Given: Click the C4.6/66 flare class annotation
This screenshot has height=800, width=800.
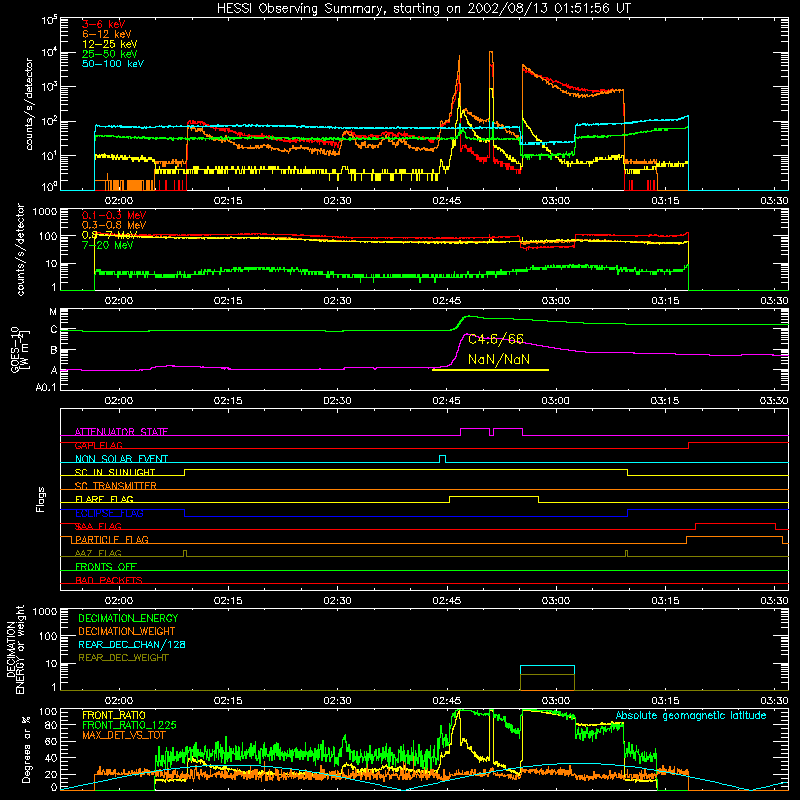Looking at the screenshot, I should [x=496, y=339].
